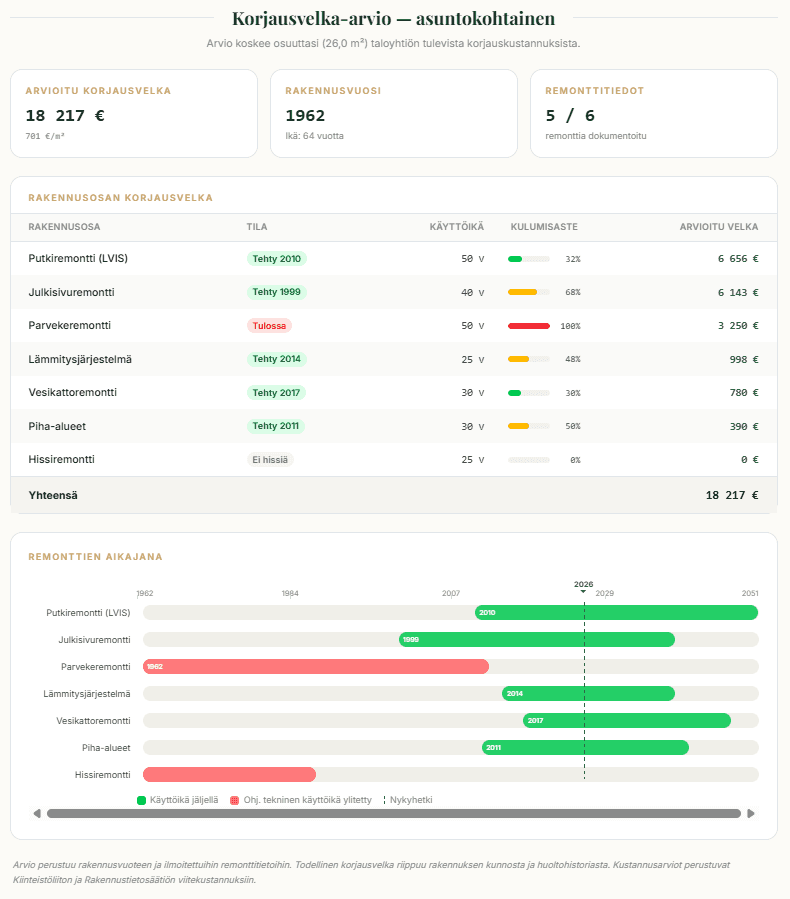Viewport: 790px width, 899px height.
Task: Click the "Ei hissiä" status badge
Action: (x=271, y=460)
